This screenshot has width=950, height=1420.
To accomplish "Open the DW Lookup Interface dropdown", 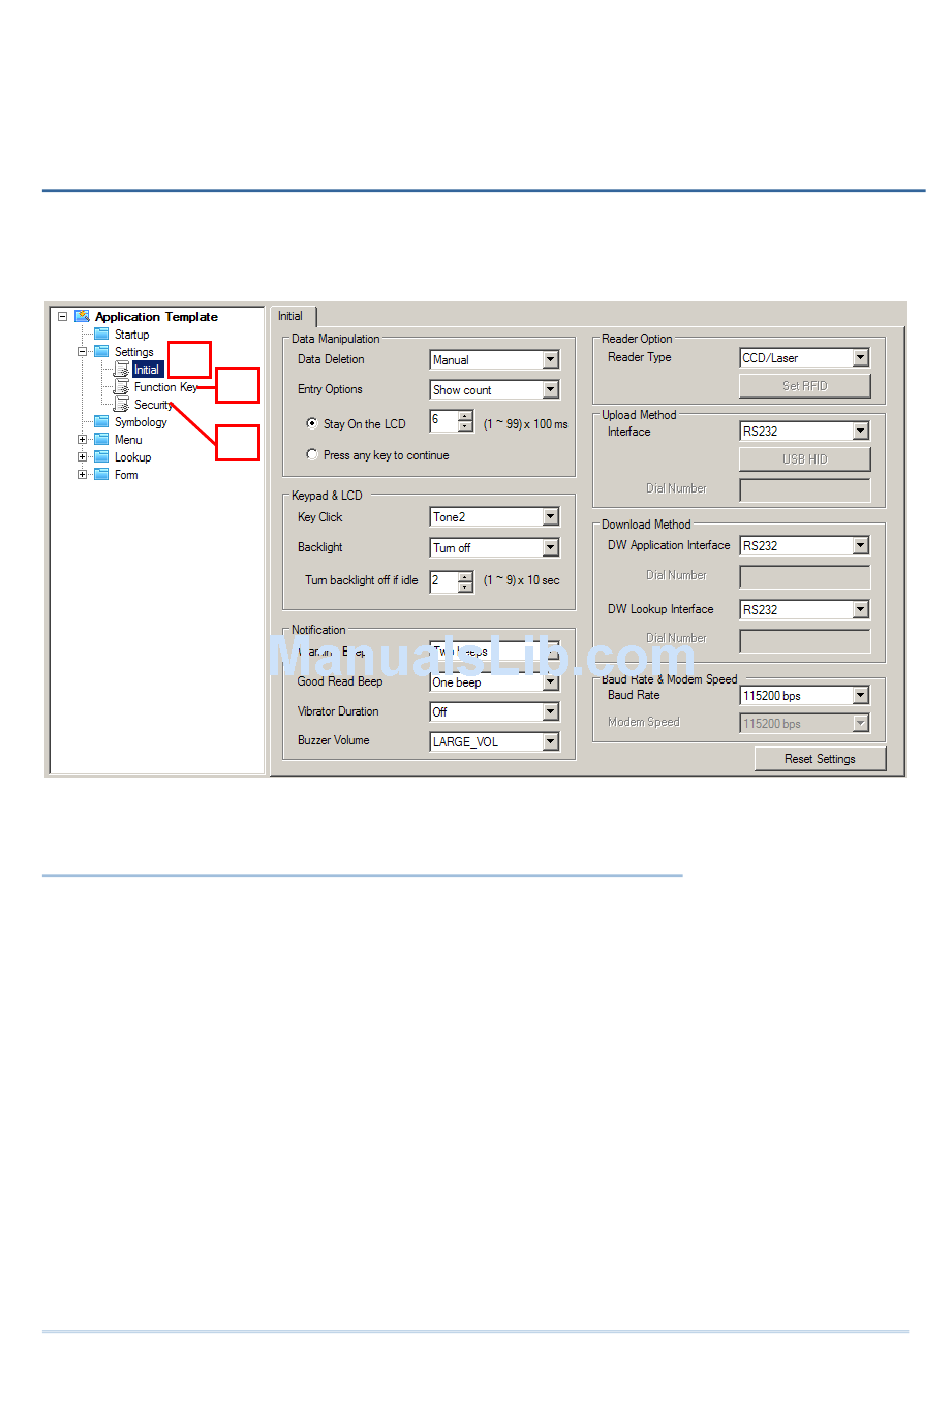I will tap(861, 609).
